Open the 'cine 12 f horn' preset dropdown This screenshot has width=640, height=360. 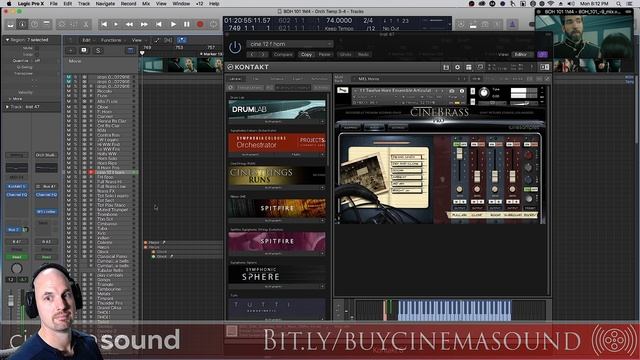[x=289, y=44]
